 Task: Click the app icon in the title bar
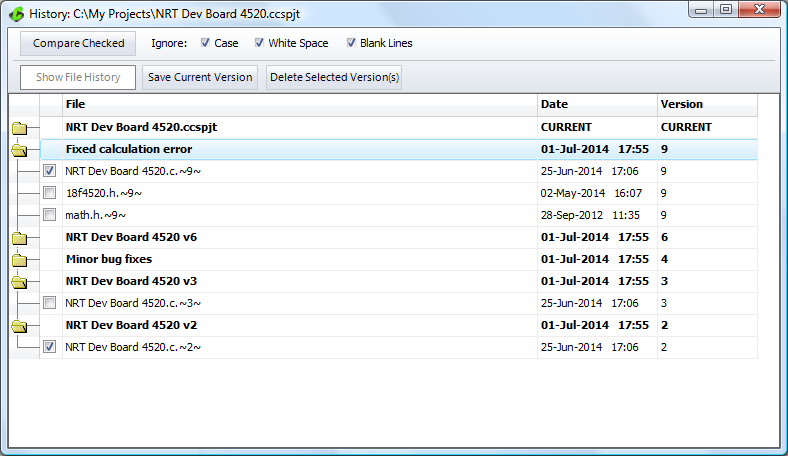(17, 15)
